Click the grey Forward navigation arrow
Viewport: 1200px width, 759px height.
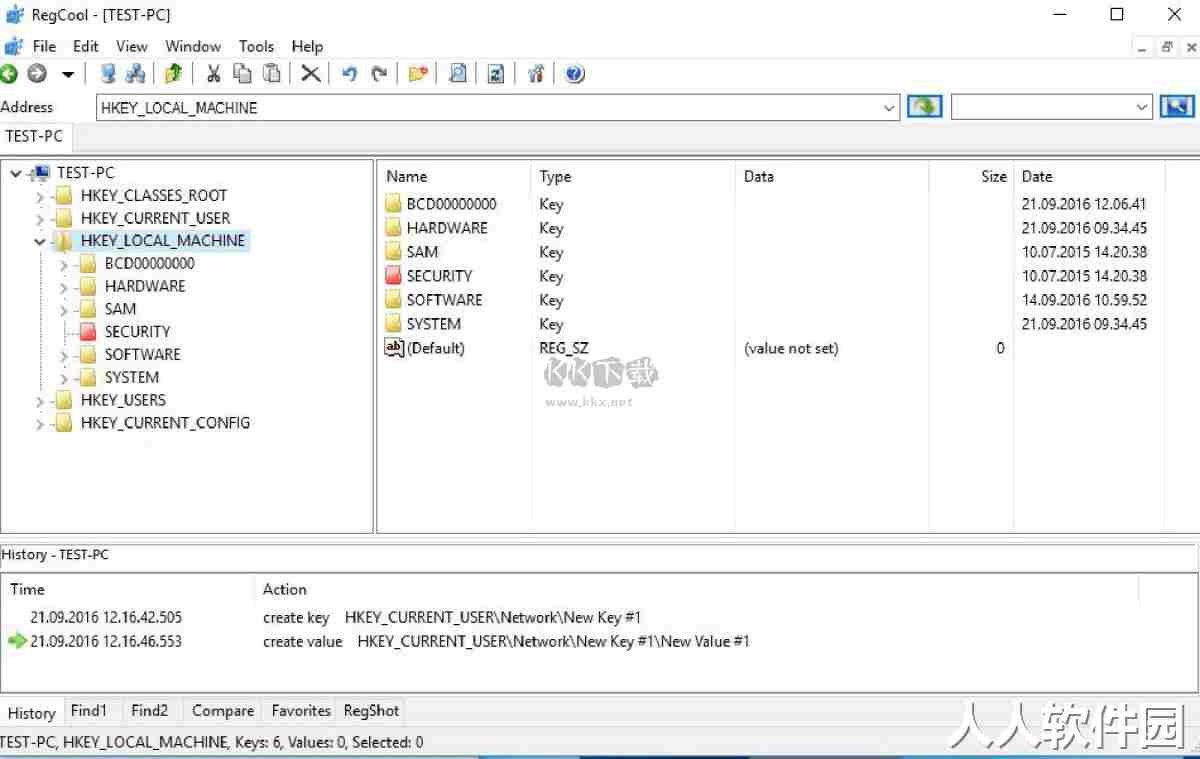37,73
